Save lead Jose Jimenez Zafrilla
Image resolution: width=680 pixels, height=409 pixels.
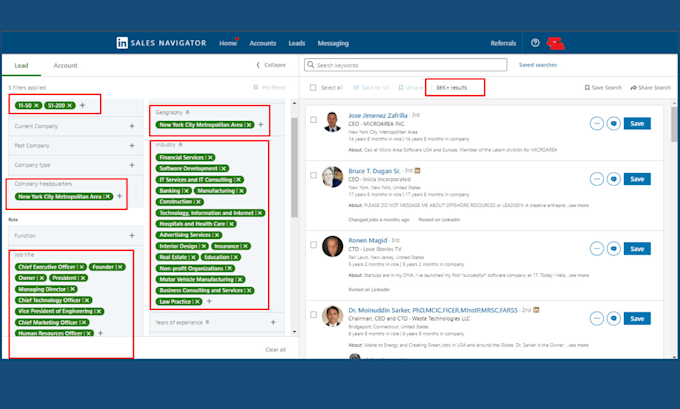tap(637, 124)
